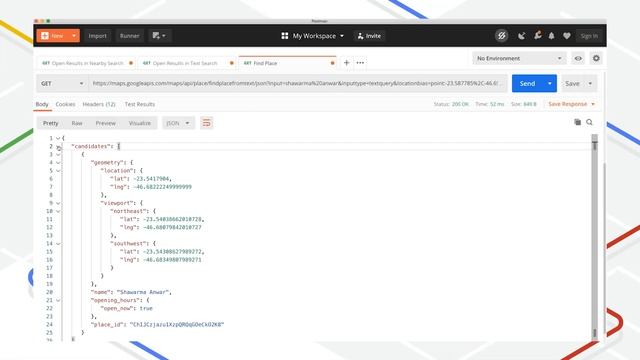Open the Headers (12) tab
The height and width of the screenshot is (360, 640).
99,104
